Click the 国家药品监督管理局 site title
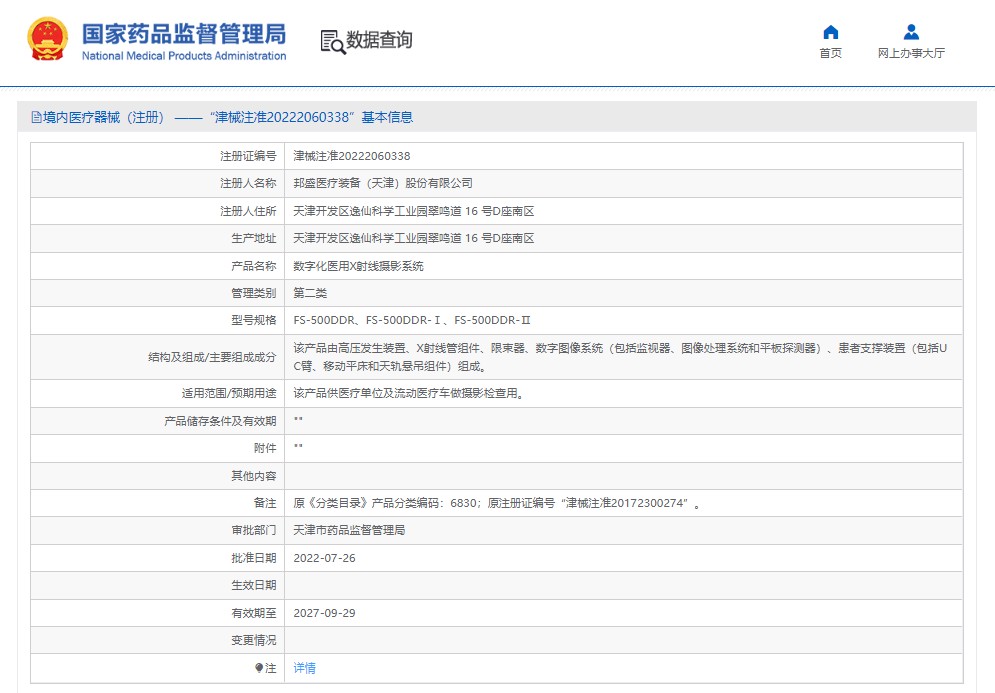 point(183,32)
